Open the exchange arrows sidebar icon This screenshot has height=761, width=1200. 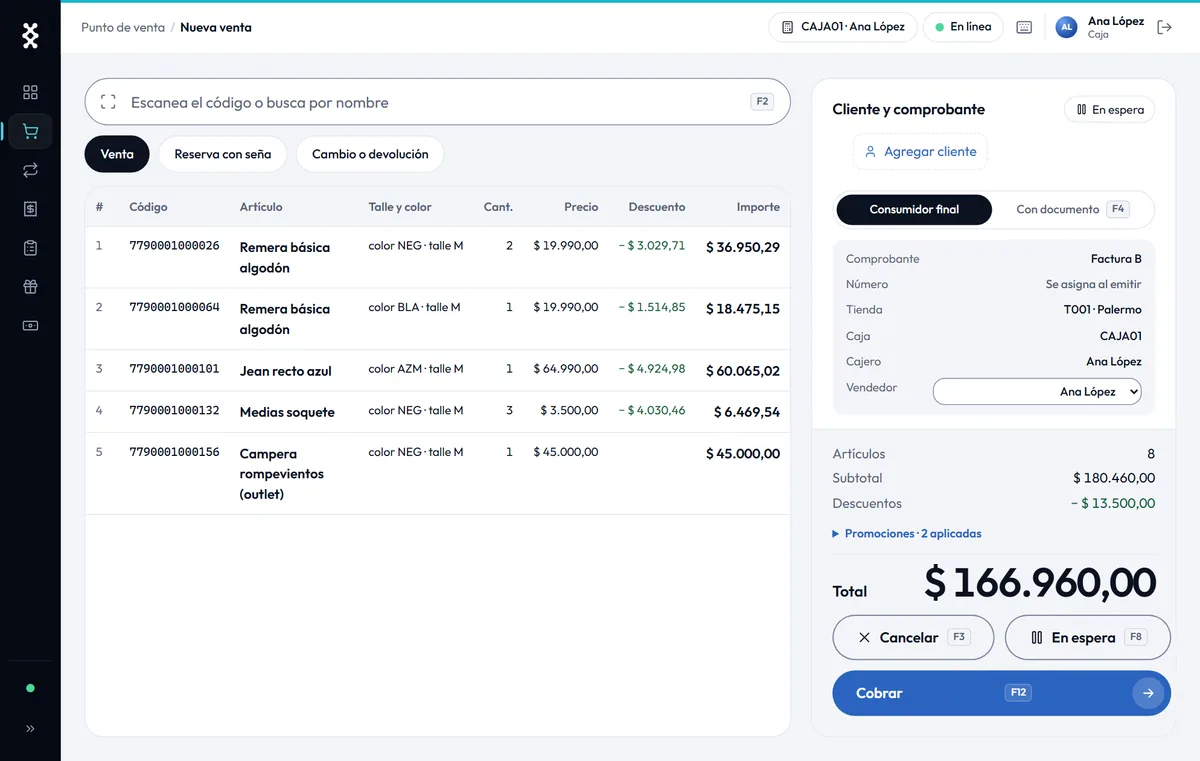tap(30, 170)
